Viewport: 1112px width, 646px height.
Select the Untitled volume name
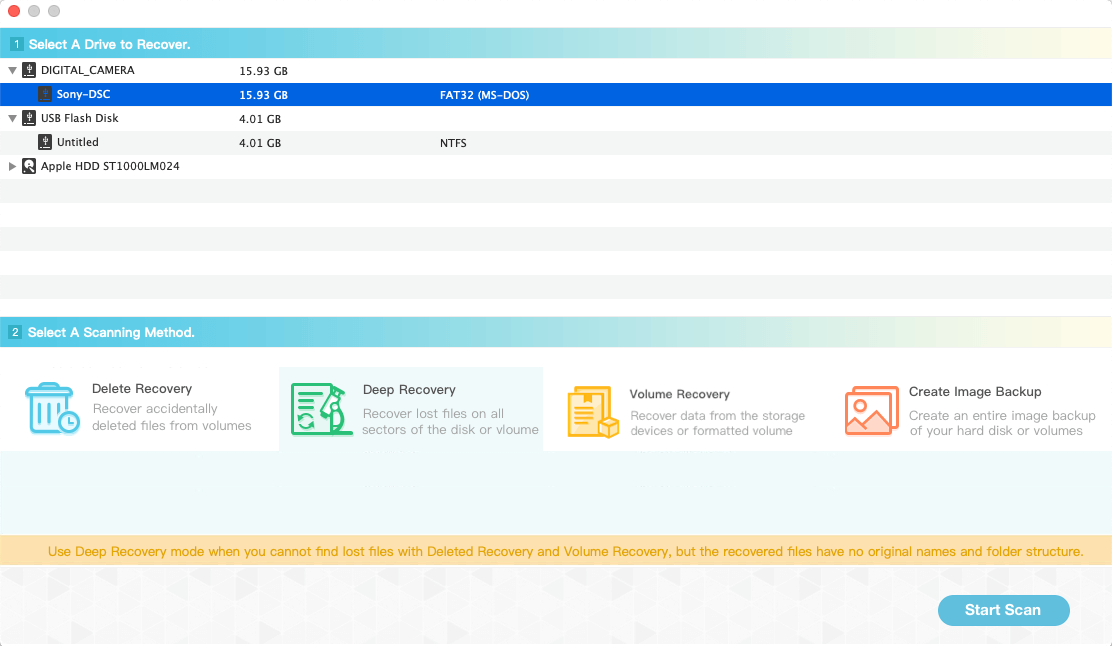tap(78, 142)
